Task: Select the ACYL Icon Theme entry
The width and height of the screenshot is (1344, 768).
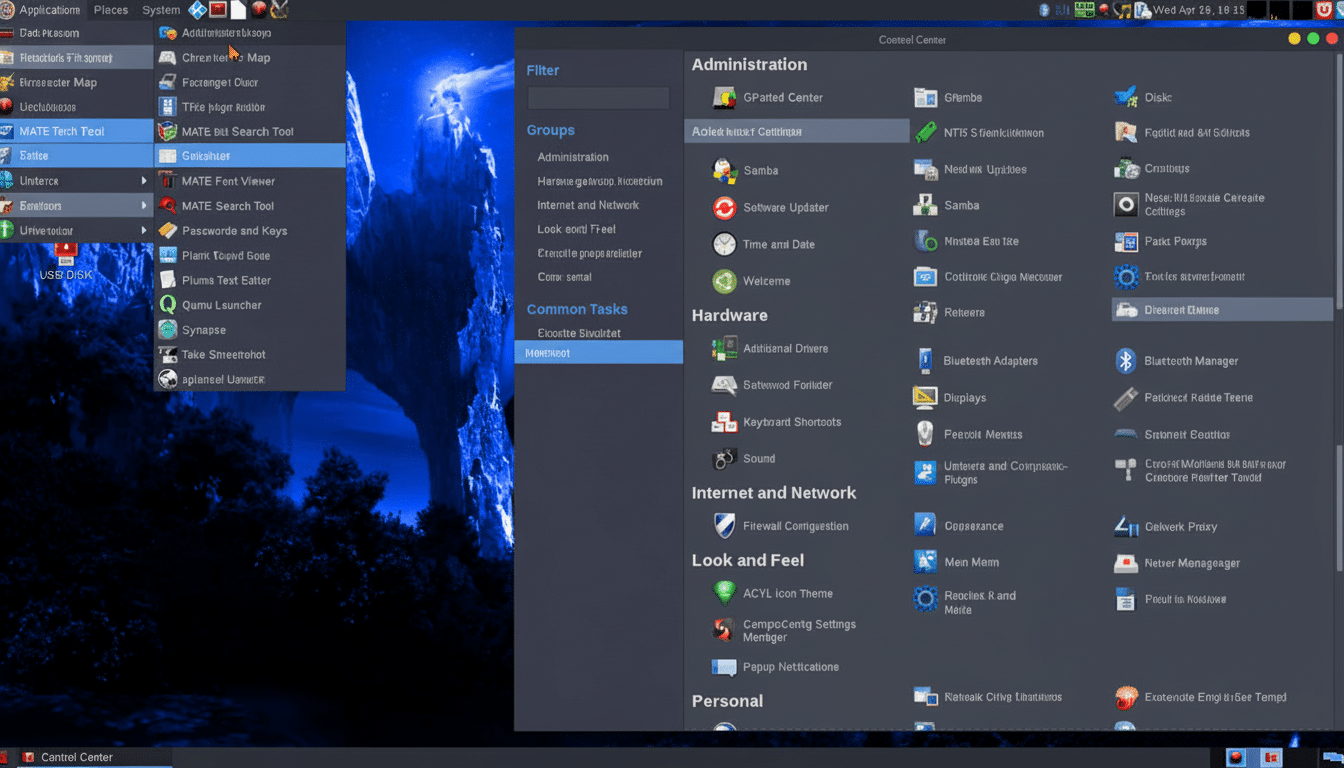Action: click(x=785, y=593)
